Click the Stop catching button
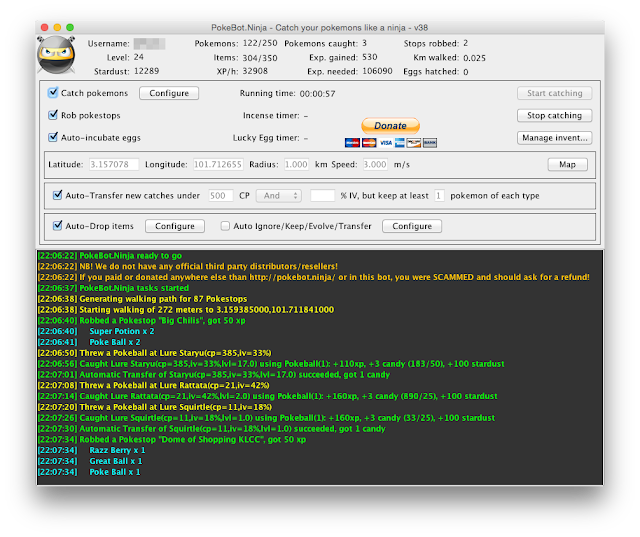The image size is (640, 537). tap(554, 115)
